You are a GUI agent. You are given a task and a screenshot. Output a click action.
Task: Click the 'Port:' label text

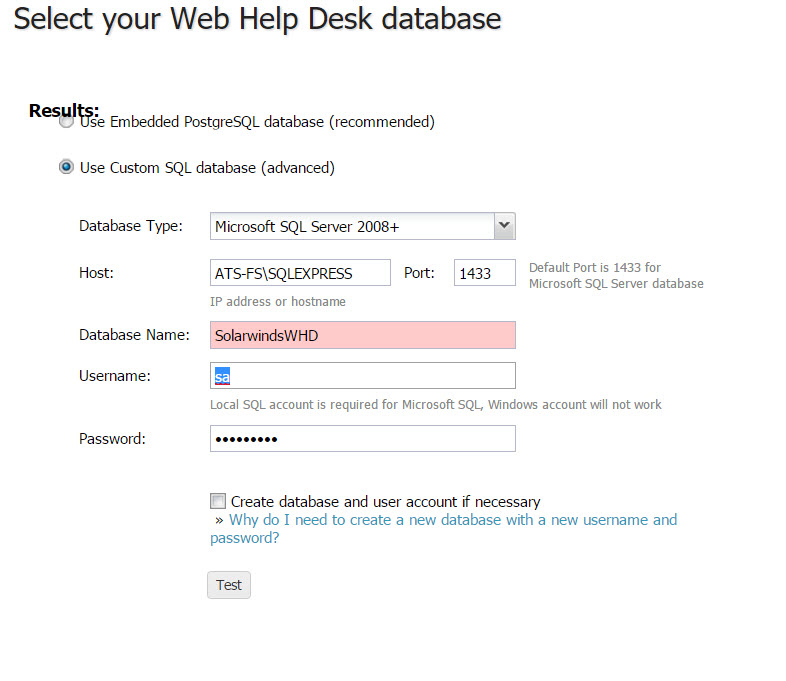[x=419, y=272]
